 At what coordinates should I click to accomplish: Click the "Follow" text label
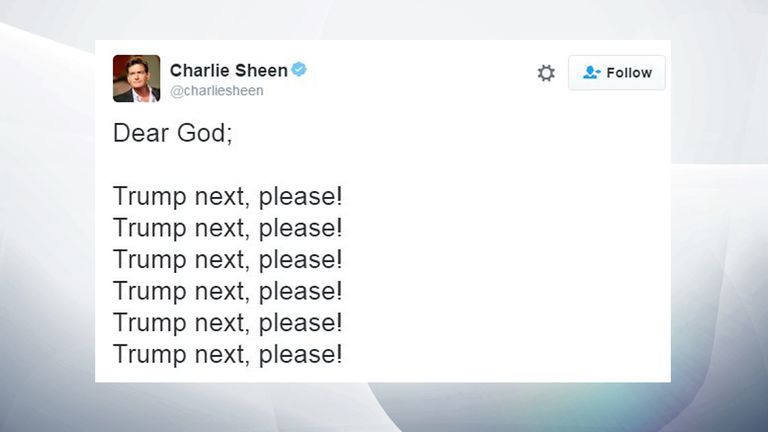pos(629,72)
